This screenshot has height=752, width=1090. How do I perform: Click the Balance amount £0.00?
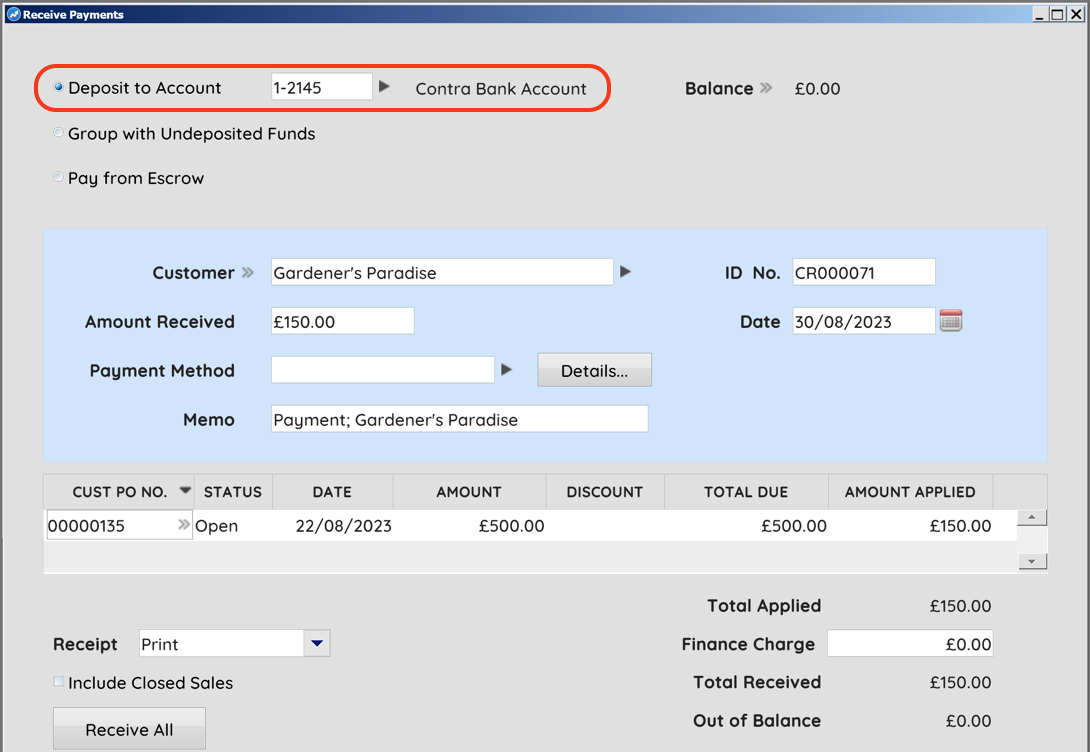818,89
